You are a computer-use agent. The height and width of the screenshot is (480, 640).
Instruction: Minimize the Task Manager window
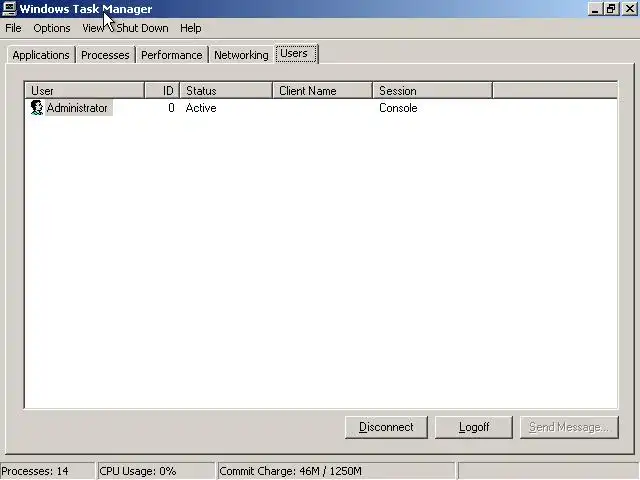click(595, 9)
